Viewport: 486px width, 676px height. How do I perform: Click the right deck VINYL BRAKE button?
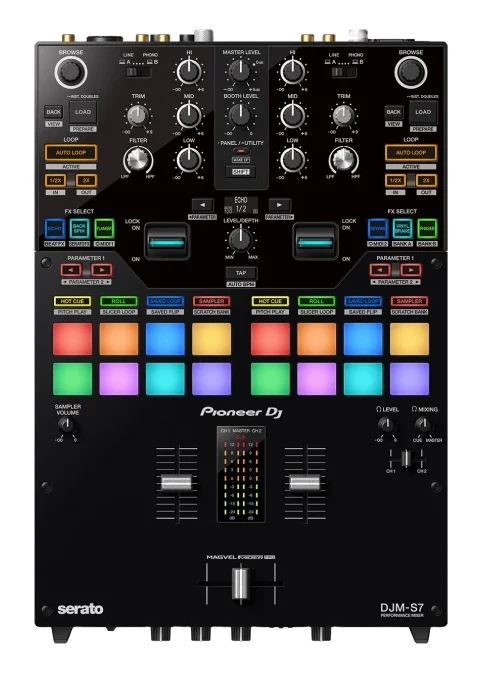[402, 228]
